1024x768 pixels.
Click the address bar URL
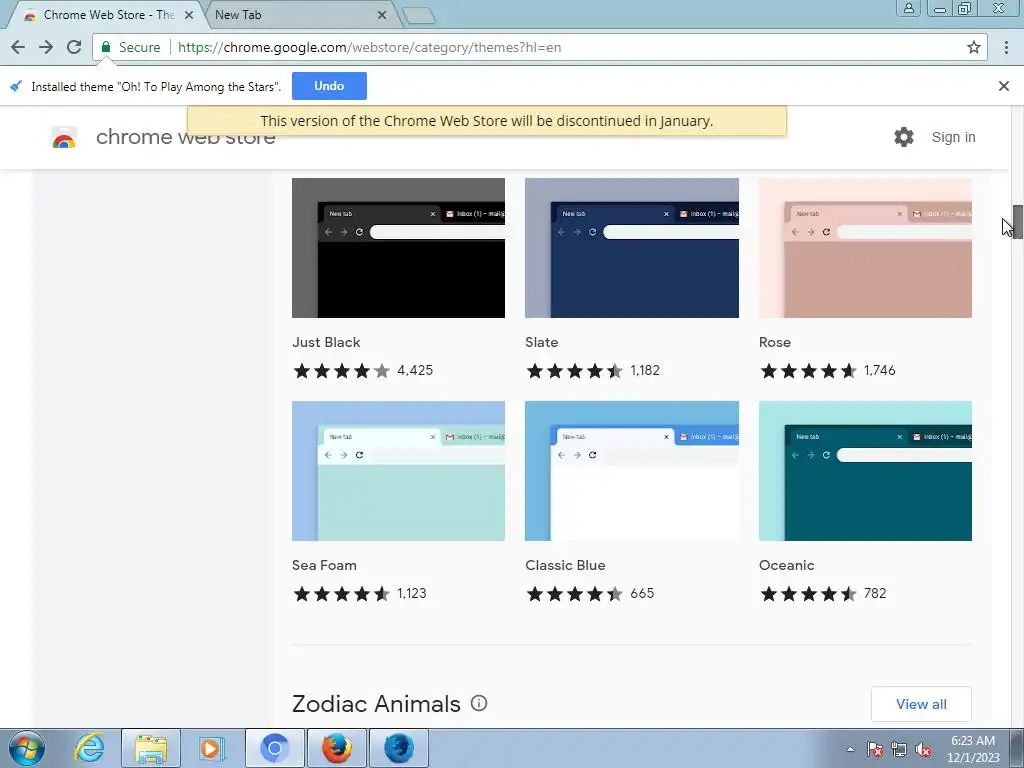point(370,47)
